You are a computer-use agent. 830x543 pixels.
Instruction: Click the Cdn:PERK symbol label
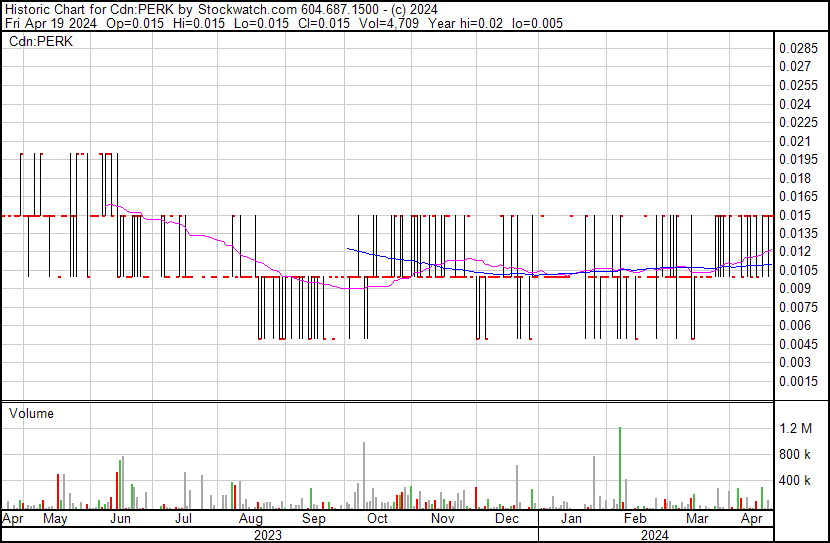pos(41,42)
